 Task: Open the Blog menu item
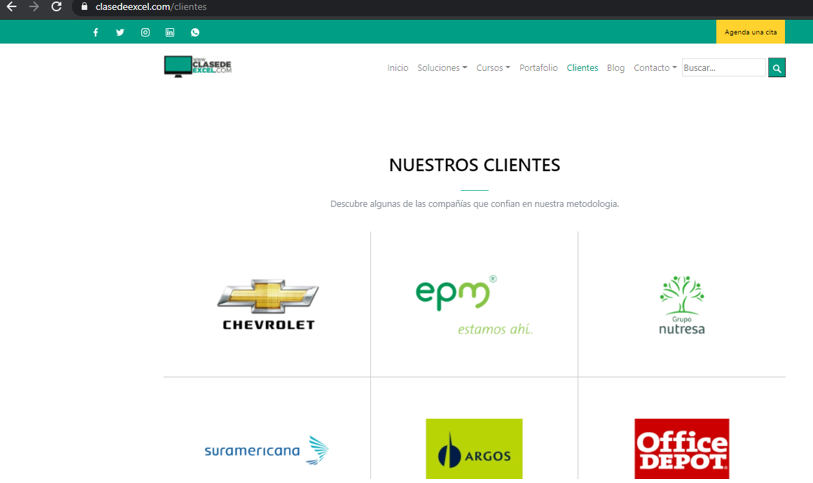point(615,67)
